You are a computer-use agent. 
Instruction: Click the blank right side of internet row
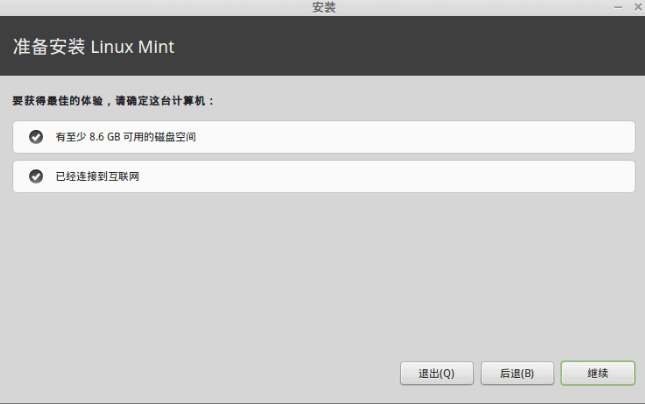[x=450, y=176]
